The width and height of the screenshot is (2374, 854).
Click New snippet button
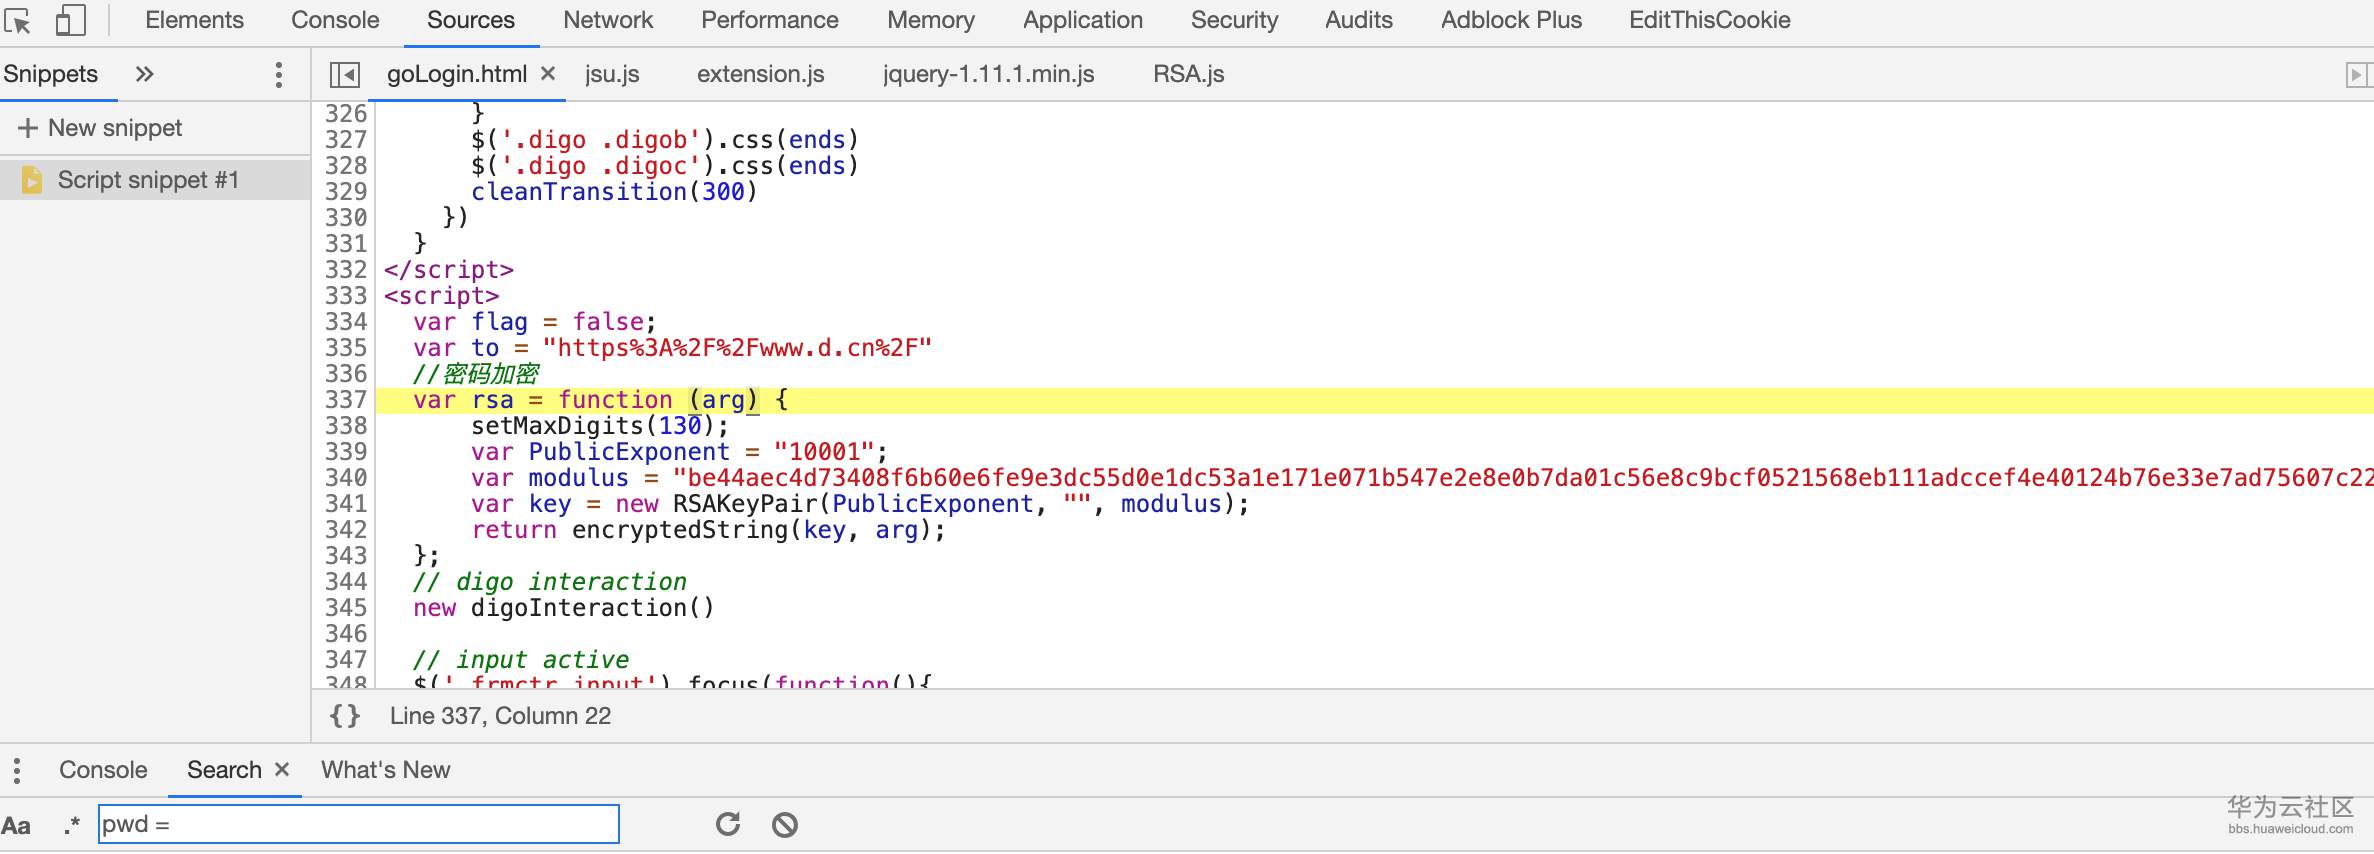(x=100, y=128)
